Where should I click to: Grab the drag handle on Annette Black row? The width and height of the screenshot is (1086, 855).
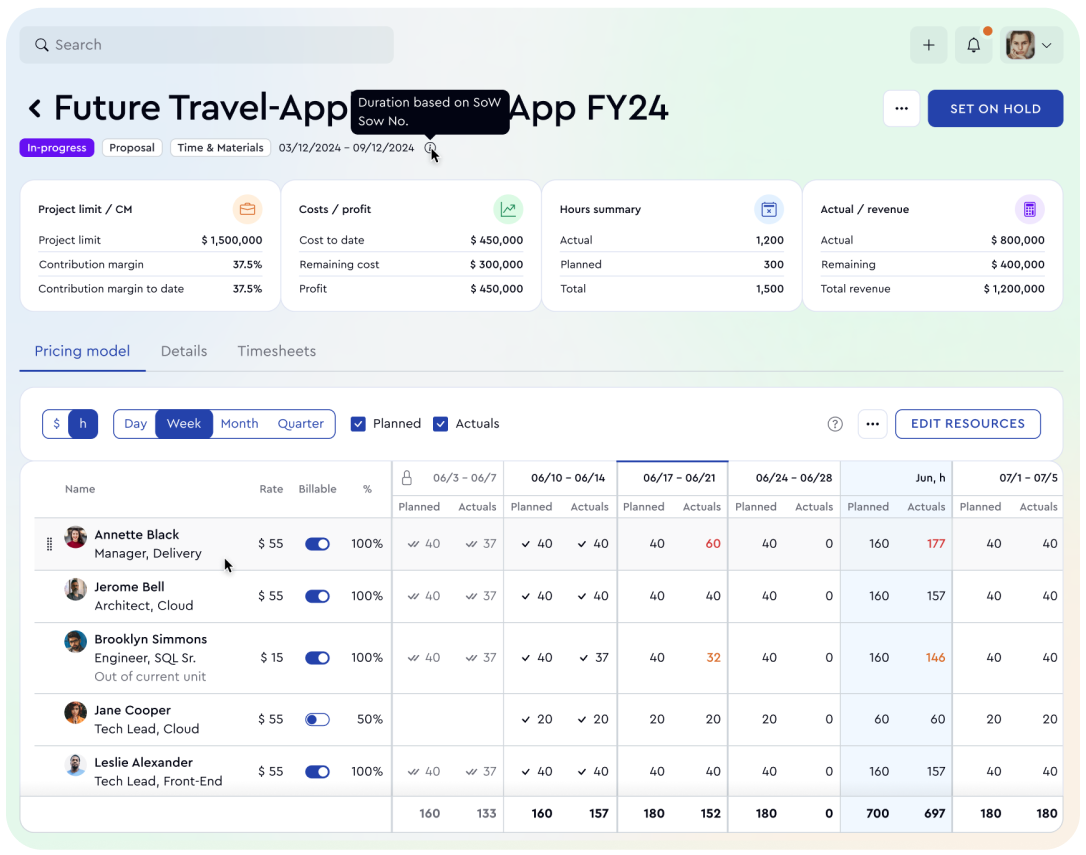point(49,544)
